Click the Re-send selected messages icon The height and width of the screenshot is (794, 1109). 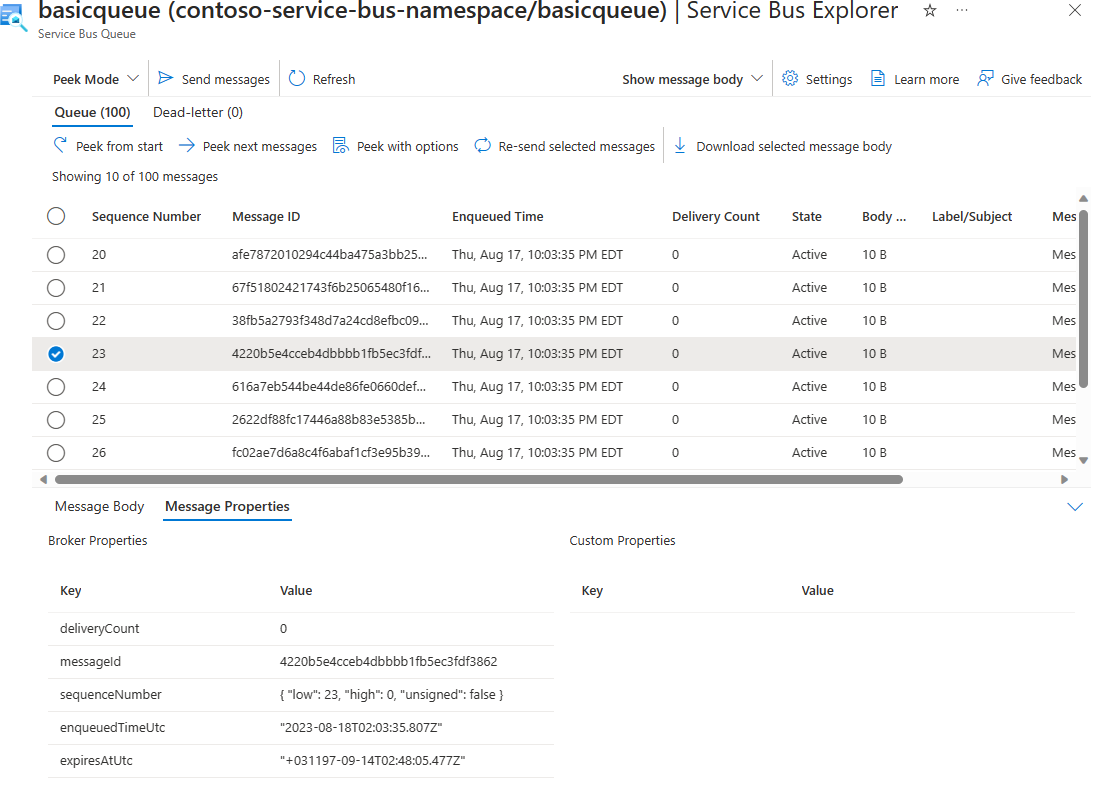click(x=482, y=146)
